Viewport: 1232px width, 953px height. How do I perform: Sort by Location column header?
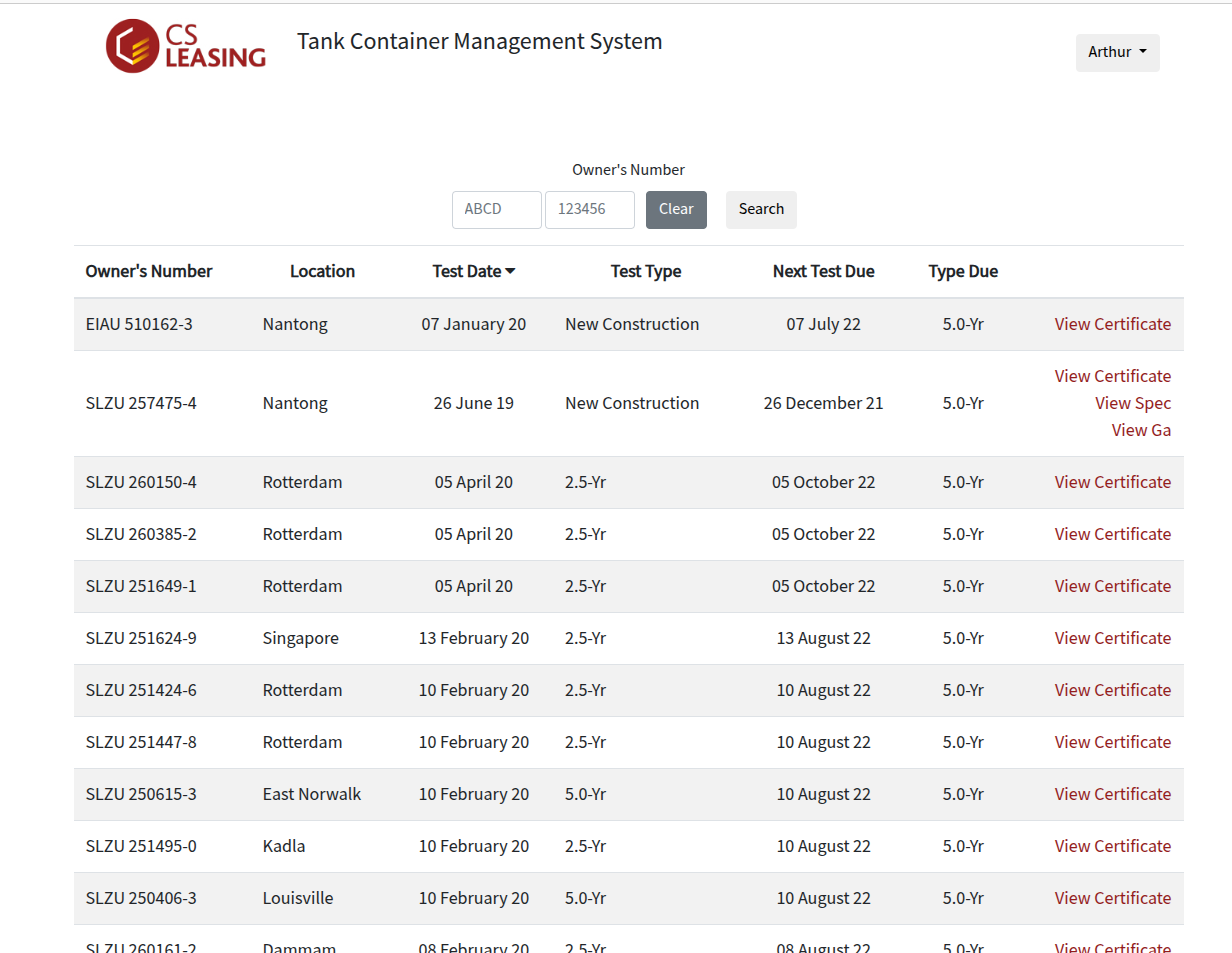click(322, 272)
